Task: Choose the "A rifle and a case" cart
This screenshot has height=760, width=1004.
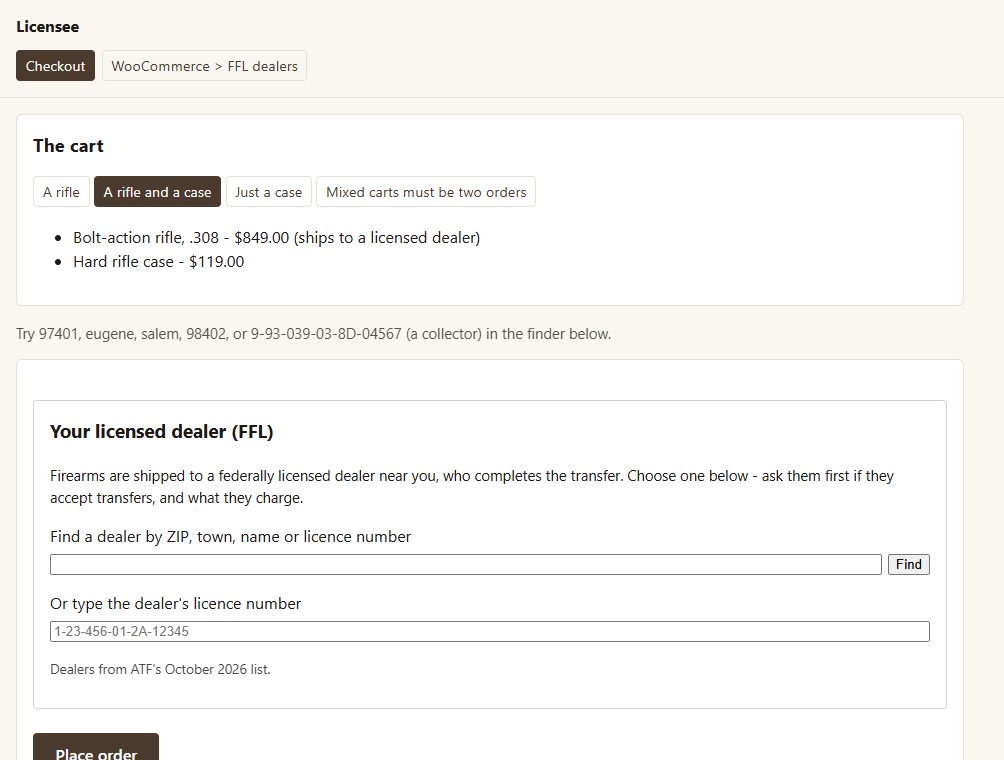Action: tap(158, 192)
